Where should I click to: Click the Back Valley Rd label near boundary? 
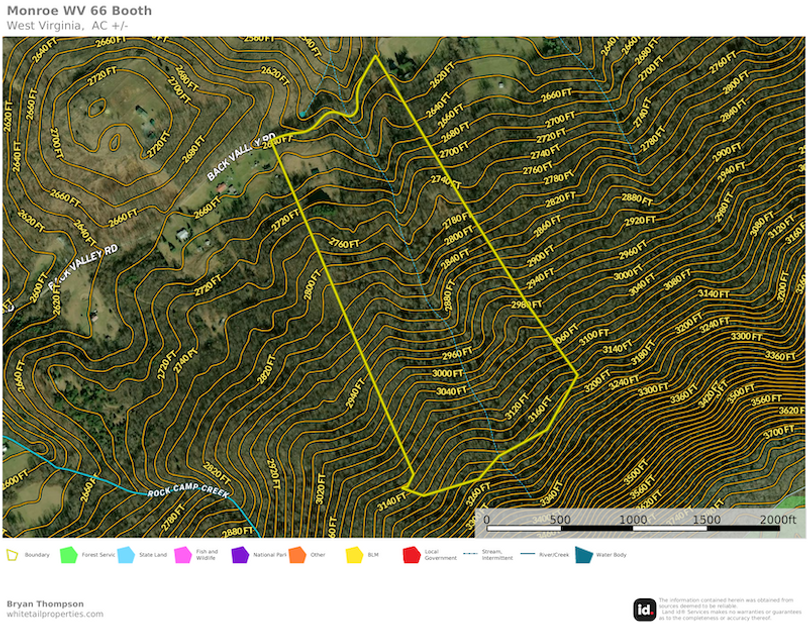240,158
